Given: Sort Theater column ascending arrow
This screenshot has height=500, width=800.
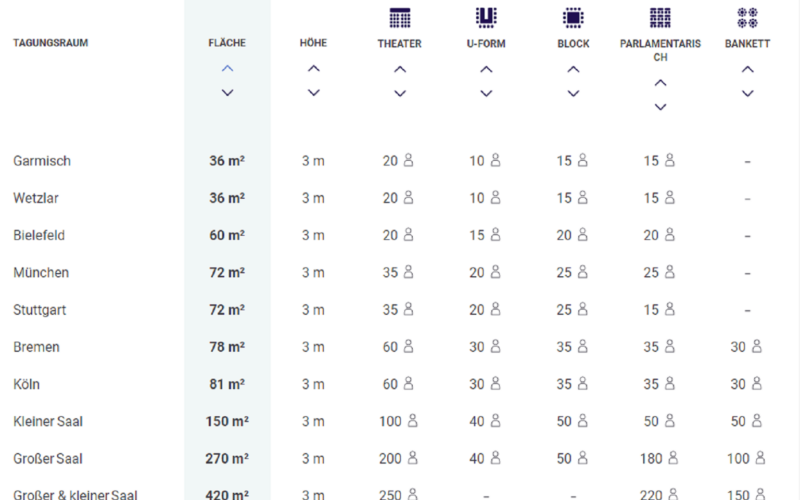Looking at the screenshot, I should click(400, 69).
